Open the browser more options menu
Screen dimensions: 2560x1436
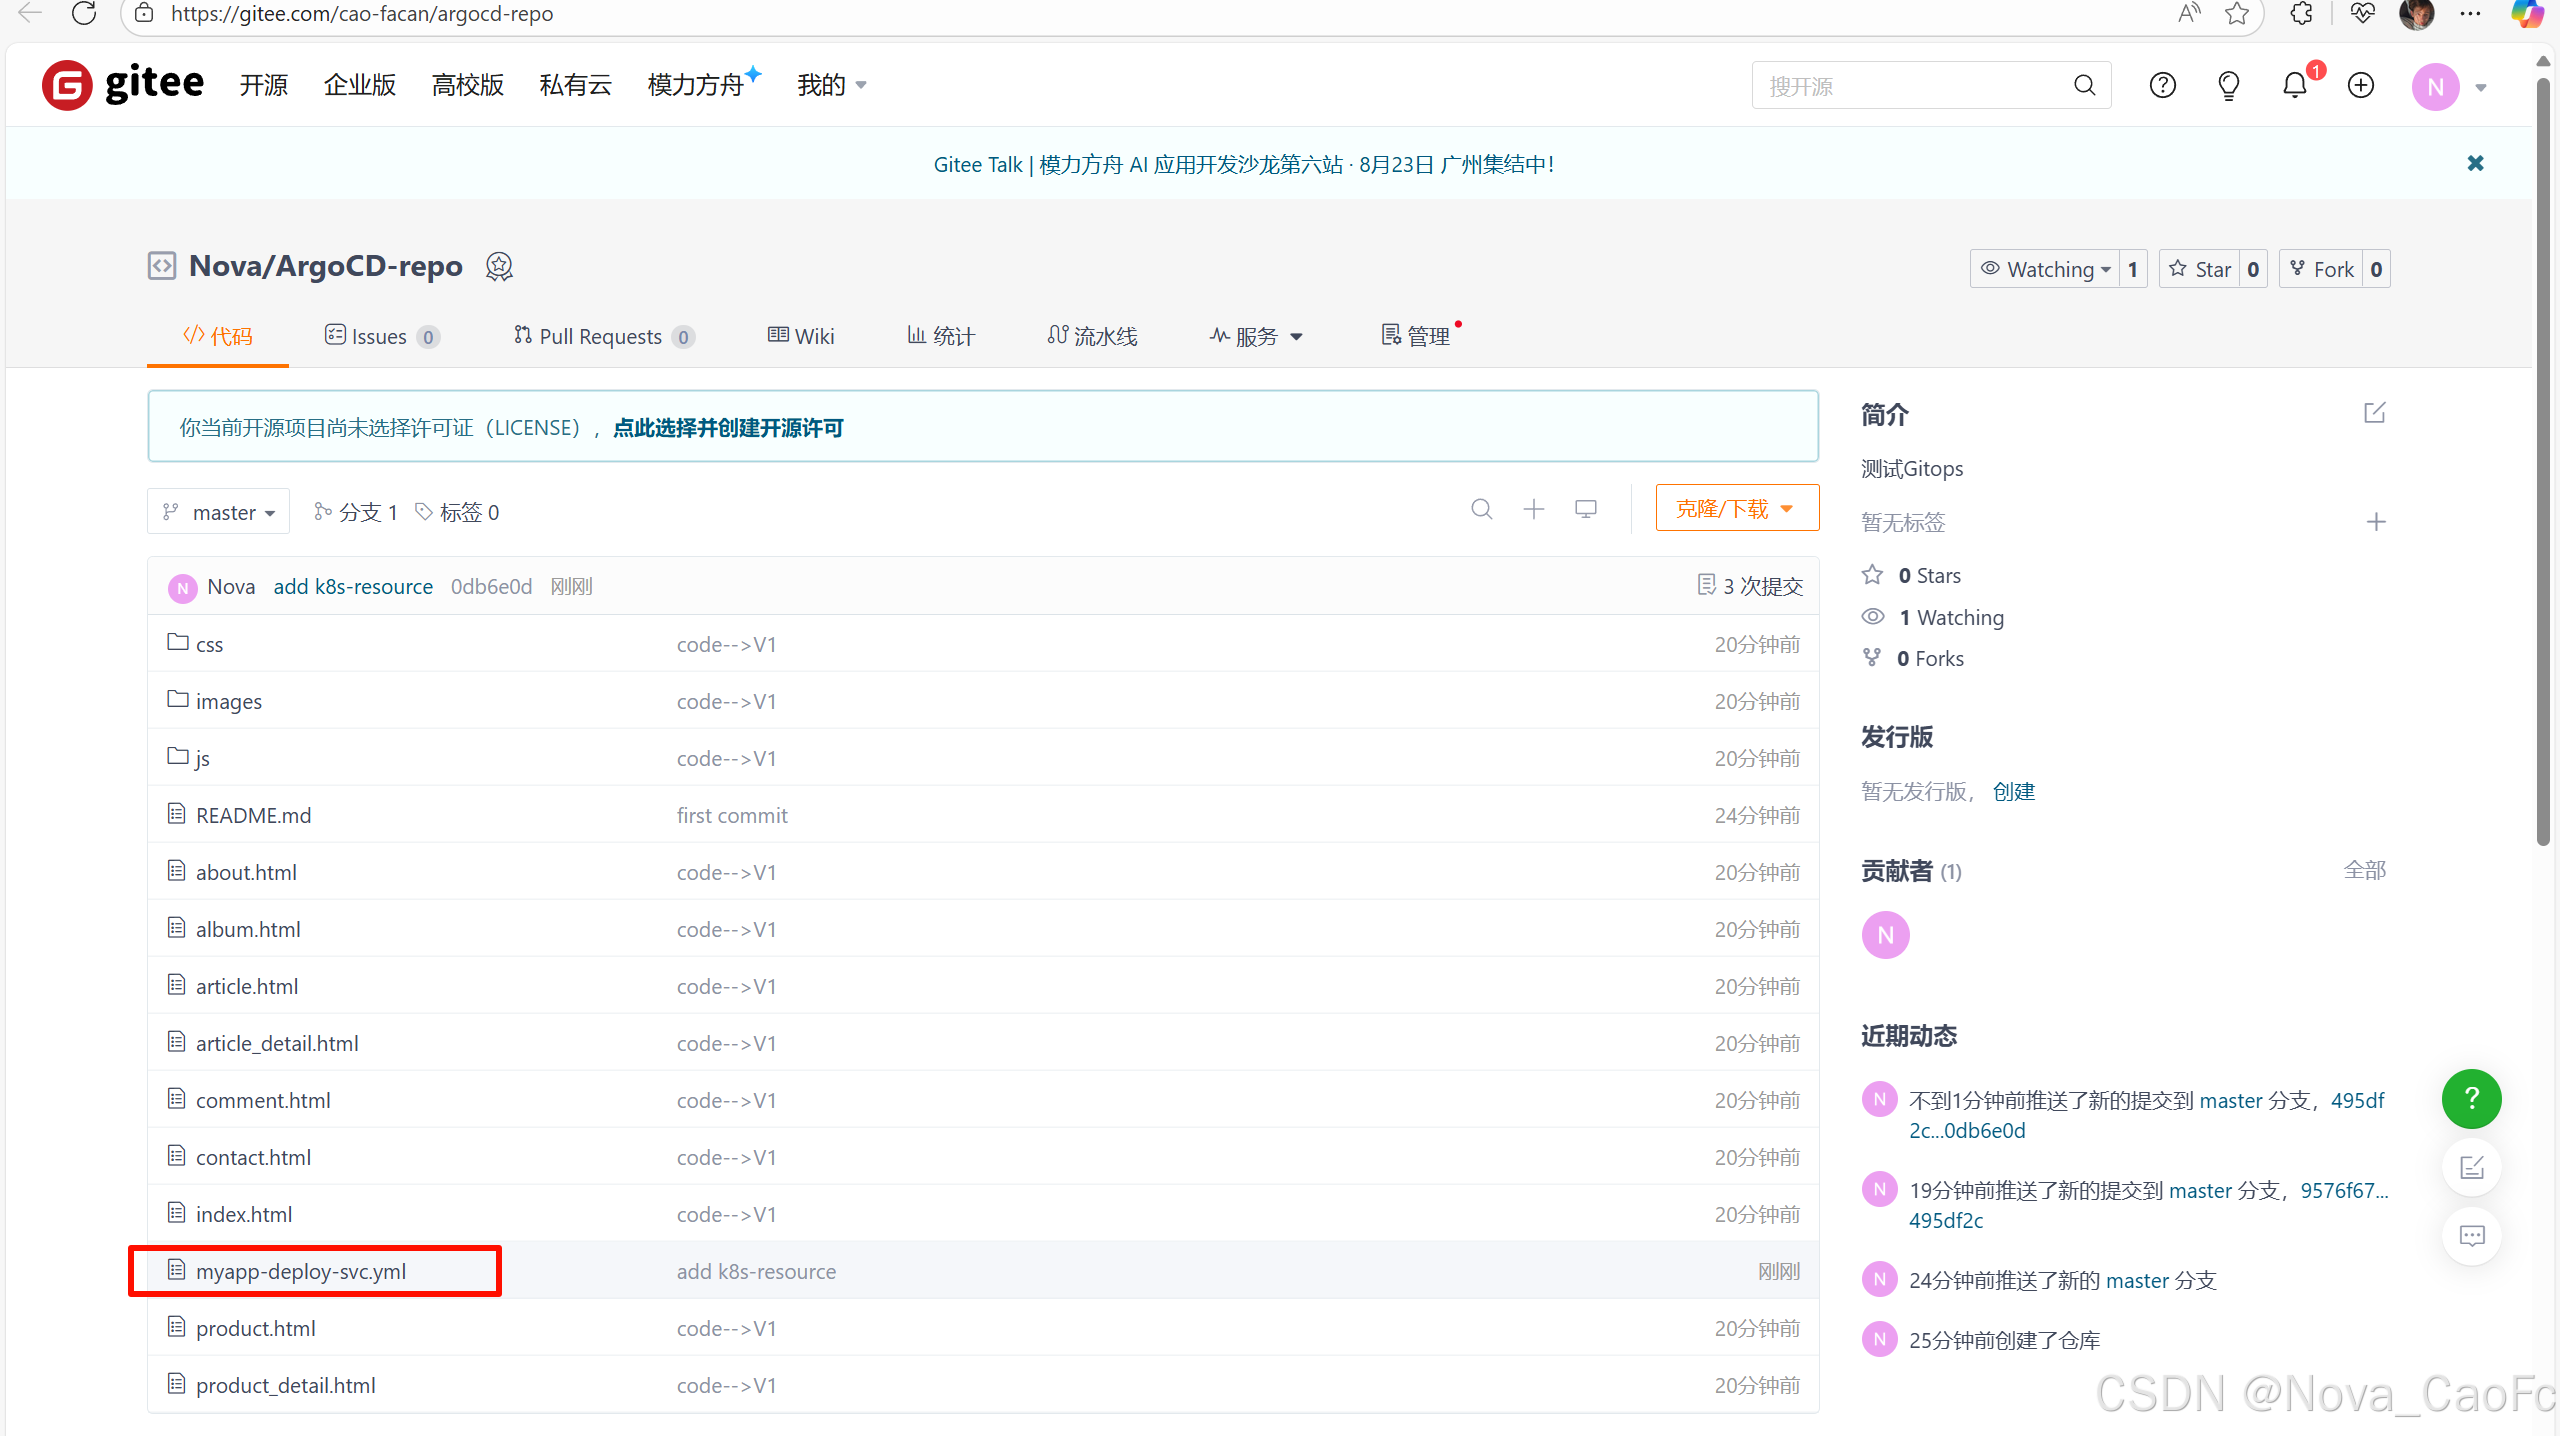[x=2470, y=13]
